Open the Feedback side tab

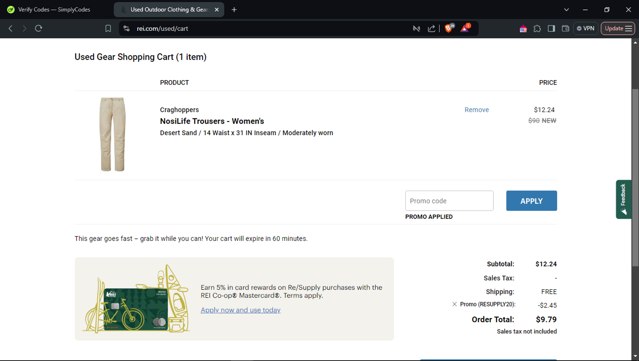(624, 199)
